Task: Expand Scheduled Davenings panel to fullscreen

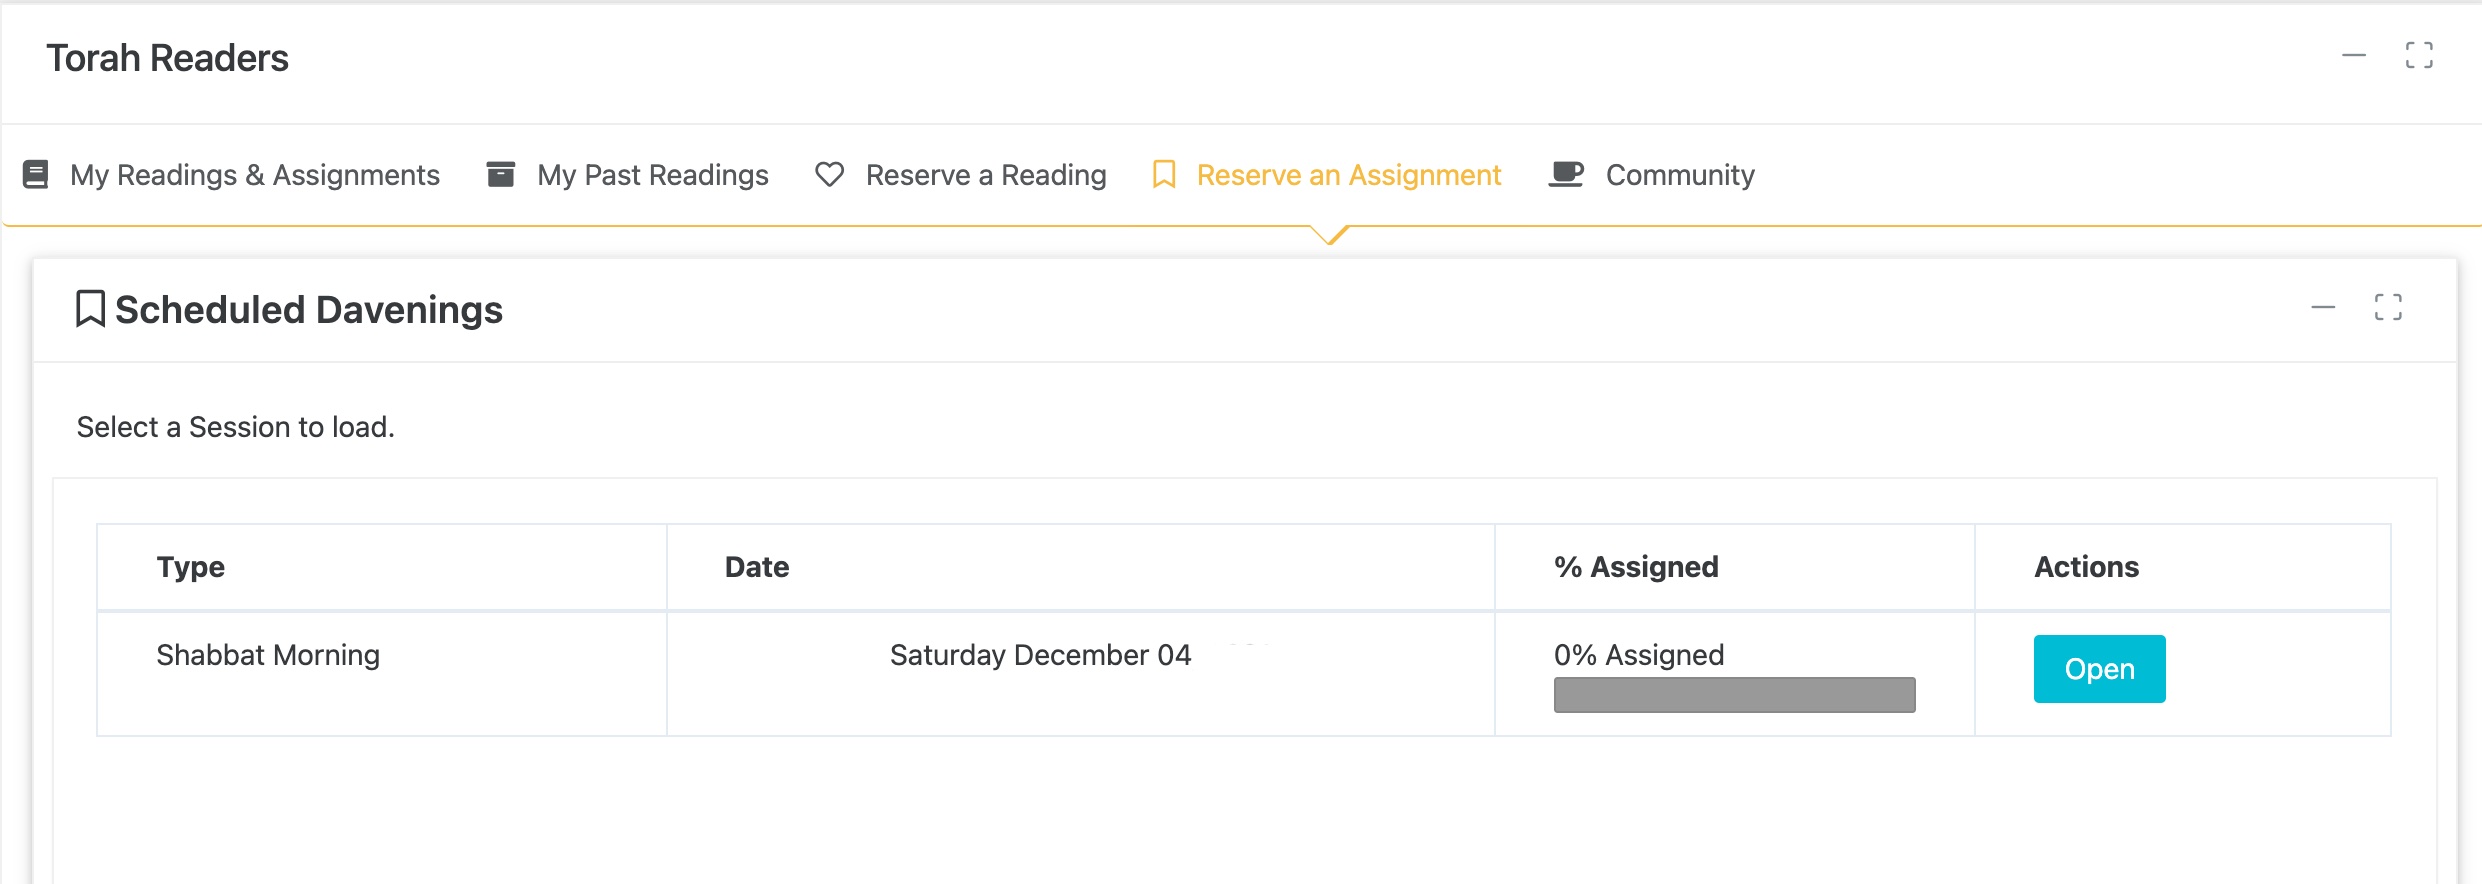Action: click(x=2387, y=307)
